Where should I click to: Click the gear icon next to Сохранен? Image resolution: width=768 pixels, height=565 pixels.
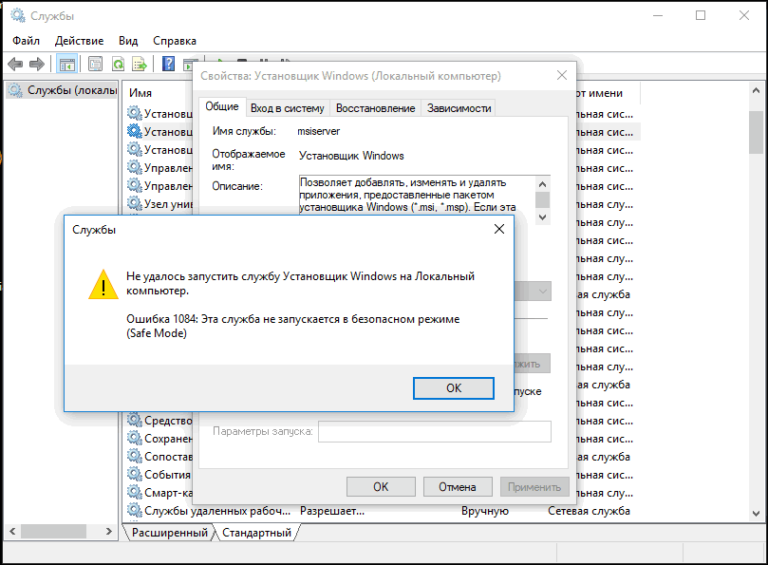[x=134, y=438]
